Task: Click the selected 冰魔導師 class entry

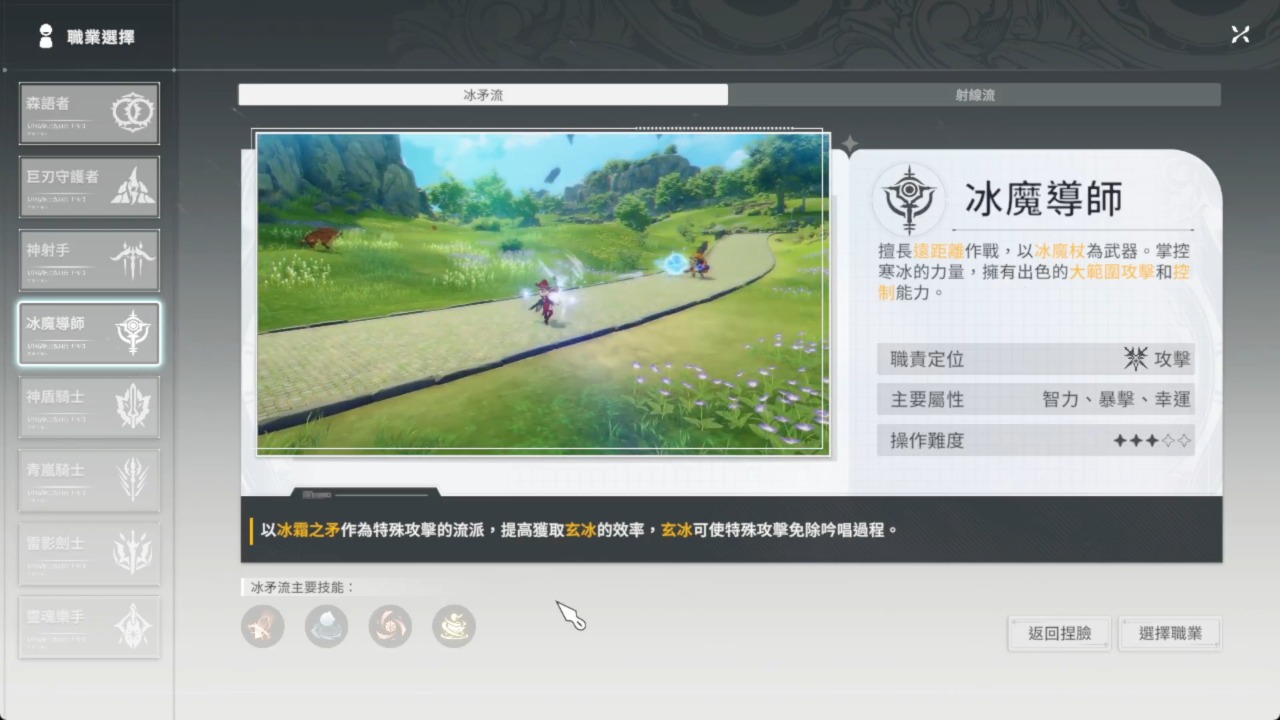Action: tap(89, 334)
